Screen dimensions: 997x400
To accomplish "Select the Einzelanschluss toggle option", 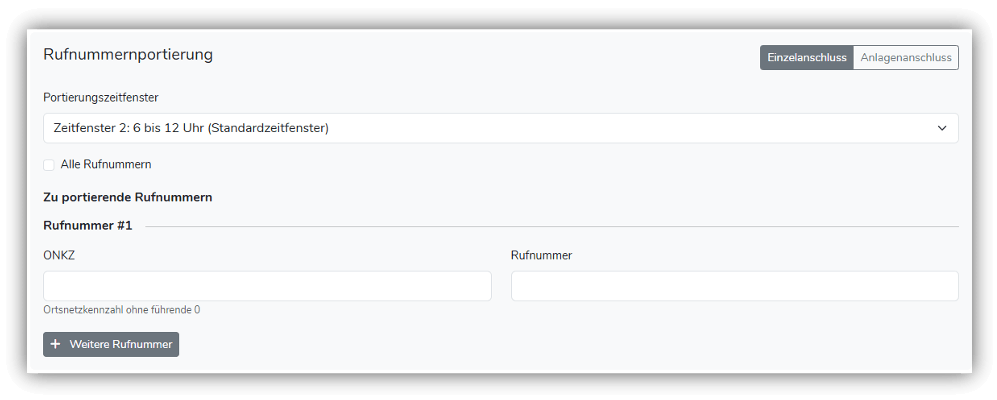I will point(807,58).
